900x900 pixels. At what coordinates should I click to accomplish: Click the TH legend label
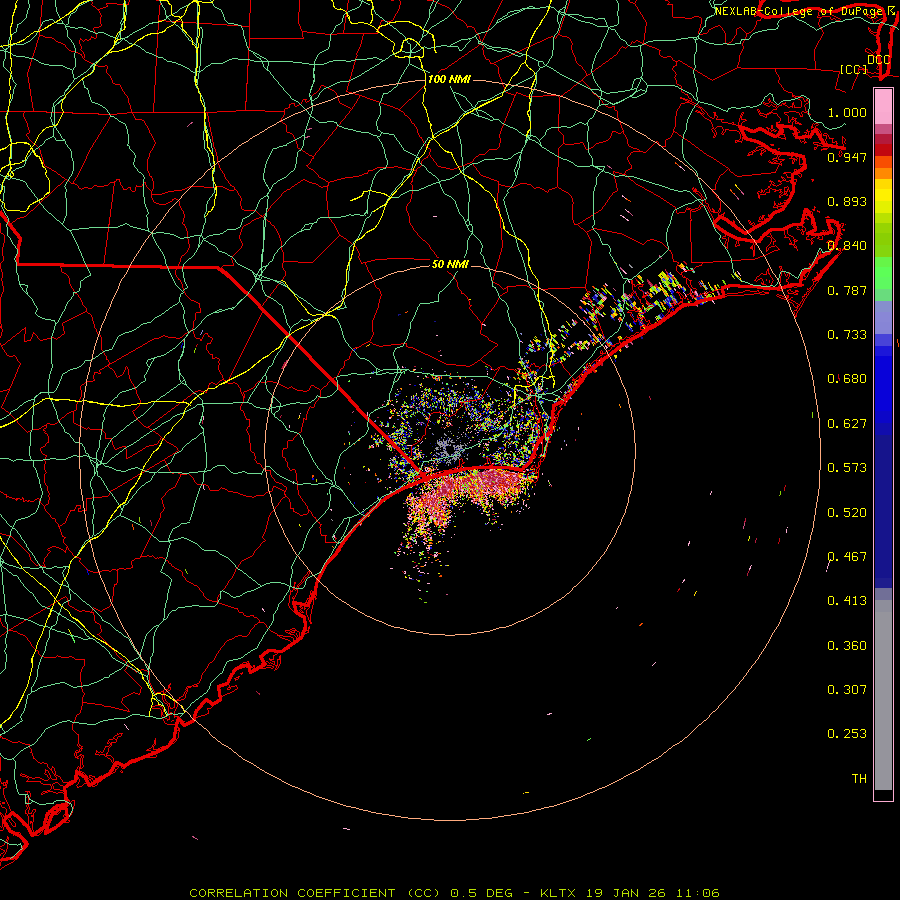pos(859,779)
